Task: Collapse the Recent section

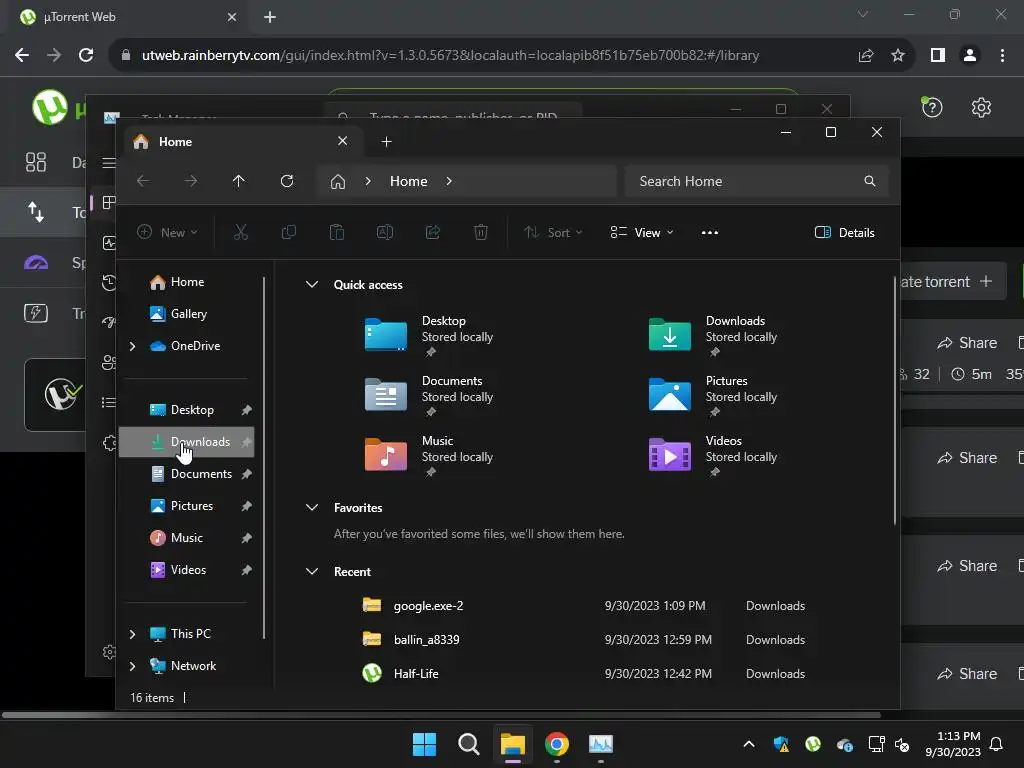Action: [x=312, y=571]
